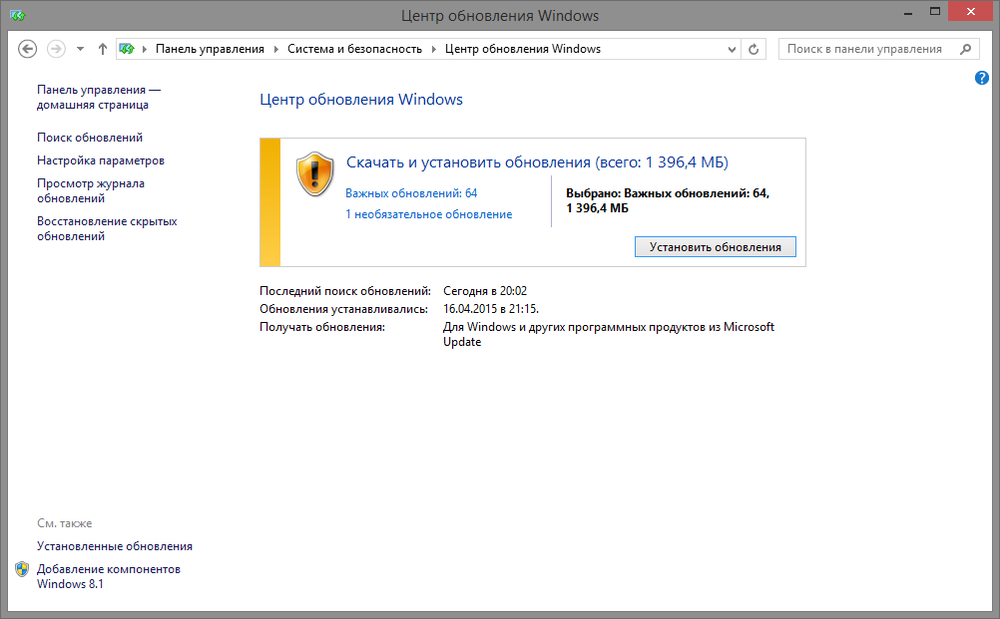The width and height of the screenshot is (1000, 619).
Task: Open the recent locations dropdown arrow
Action: click(80, 49)
